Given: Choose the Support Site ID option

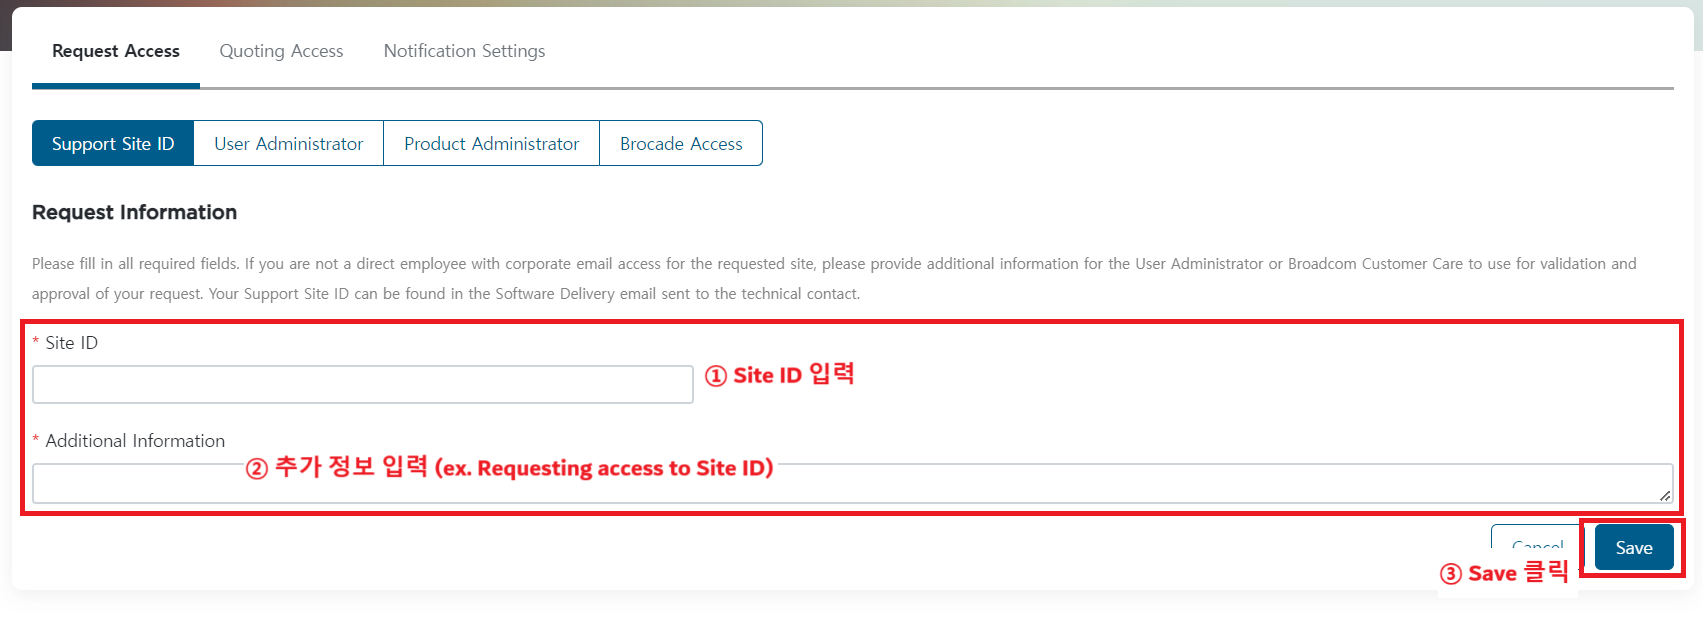Looking at the screenshot, I should tap(113, 144).
